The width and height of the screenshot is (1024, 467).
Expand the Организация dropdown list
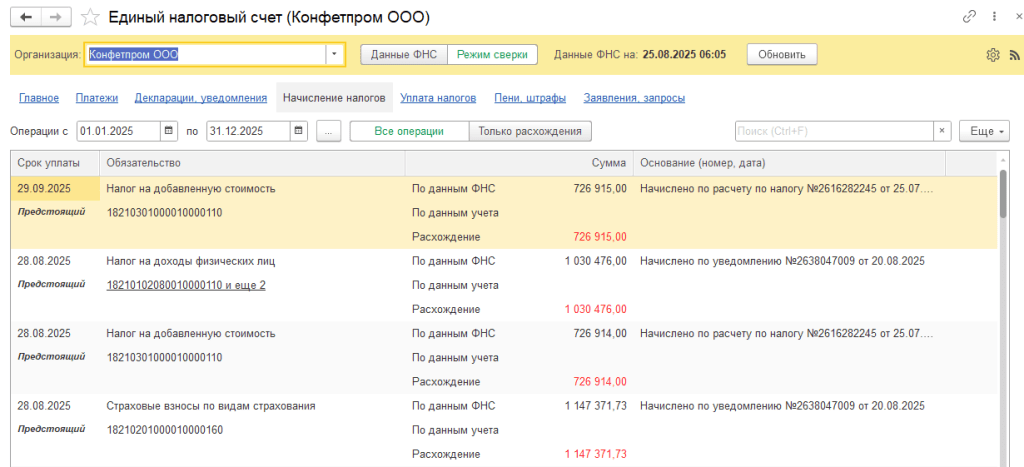pos(335,54)
